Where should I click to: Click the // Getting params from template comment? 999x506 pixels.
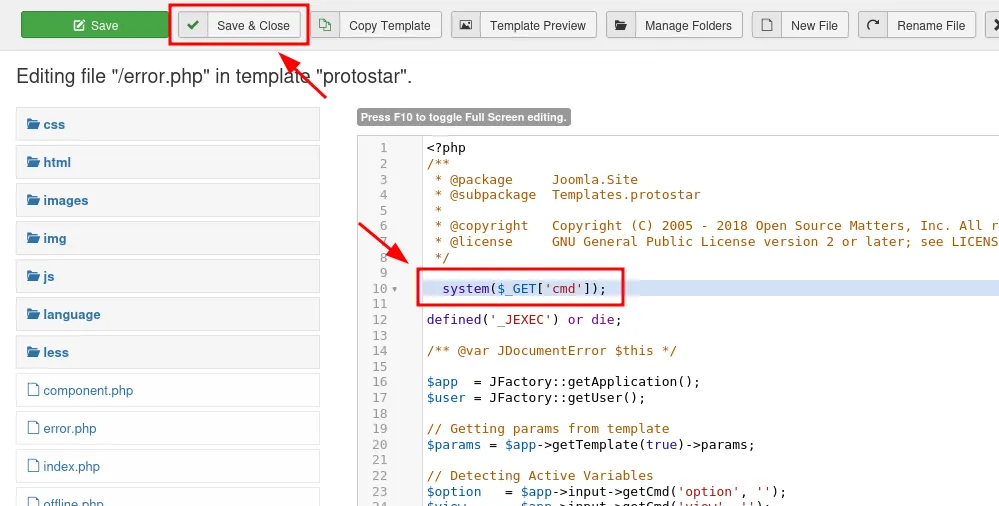click(x=548, y=429)
